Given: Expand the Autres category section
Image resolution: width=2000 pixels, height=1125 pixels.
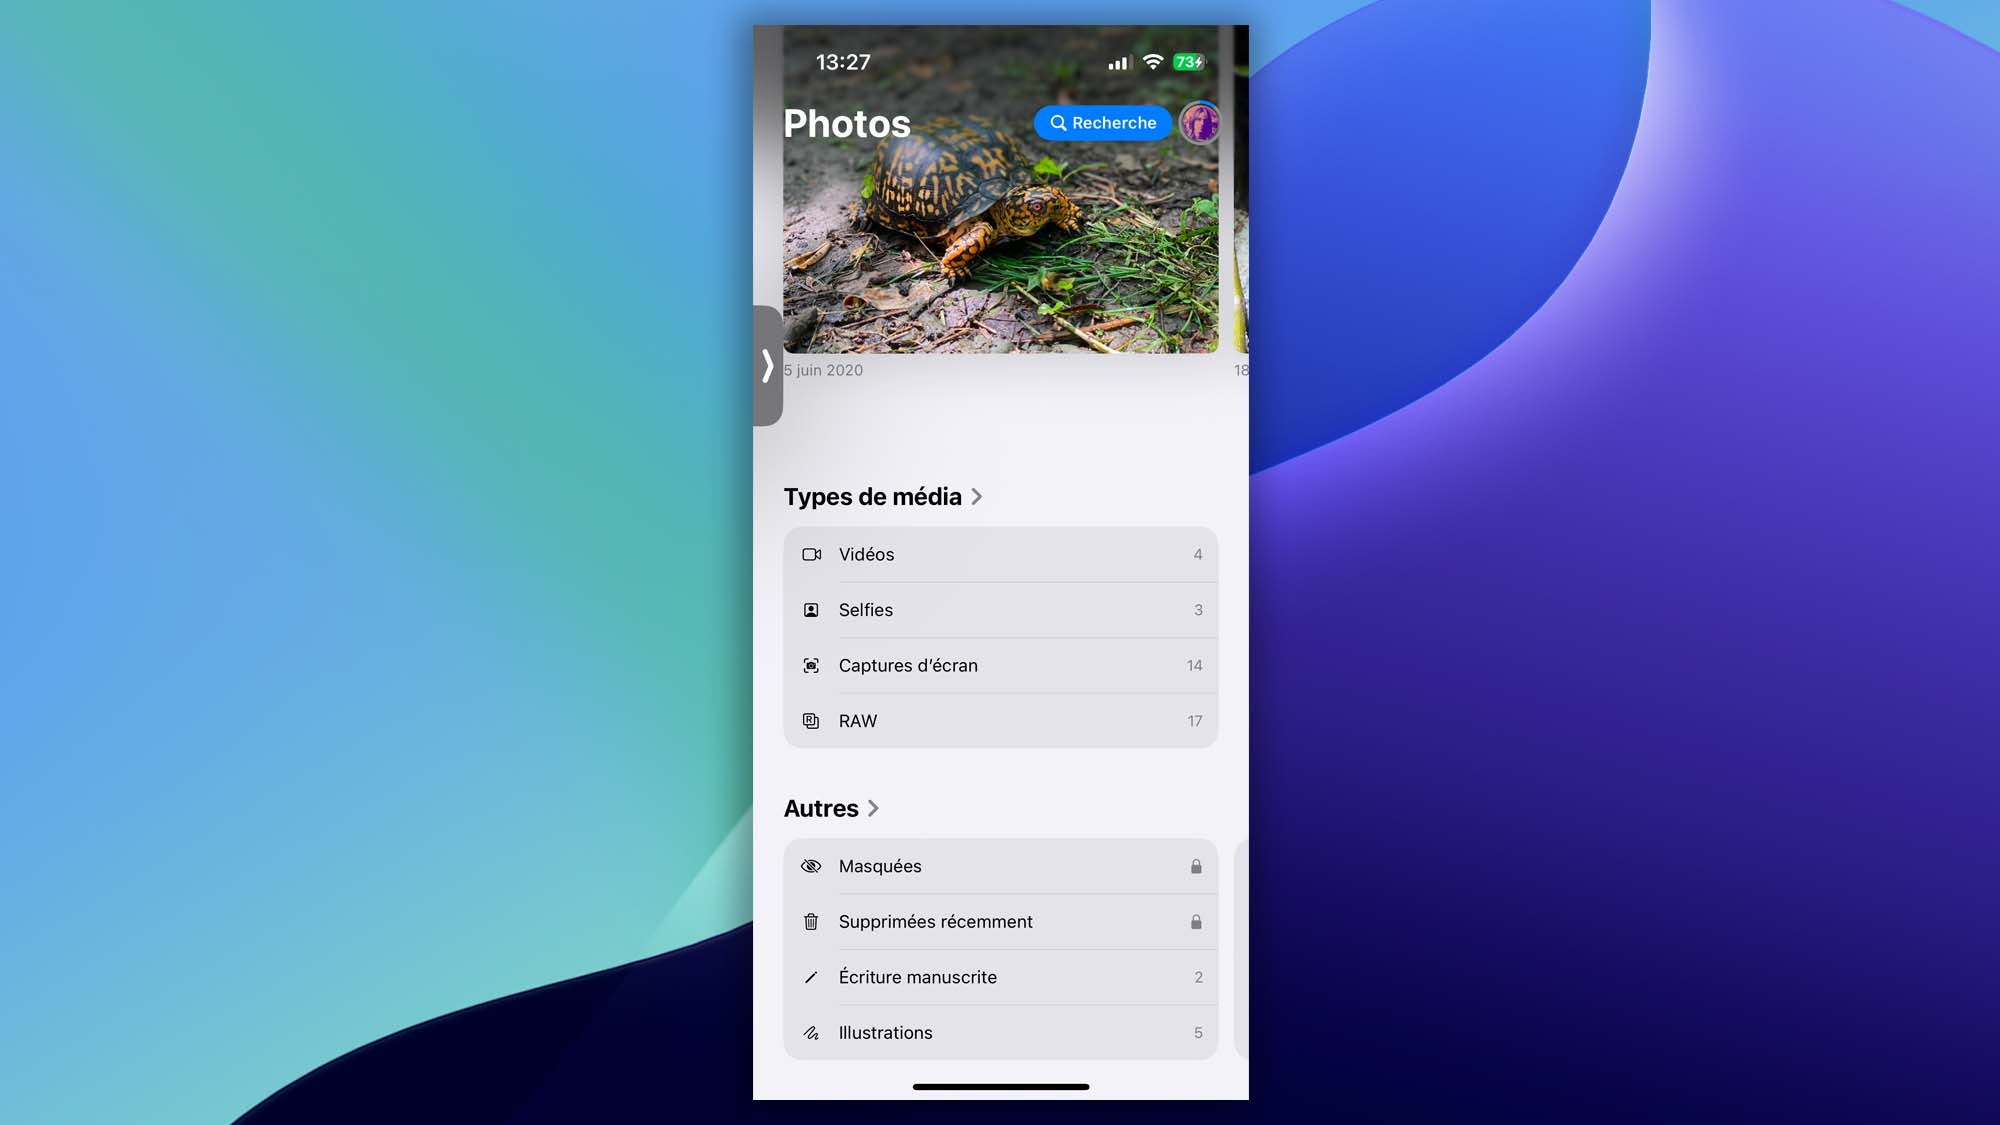Looking at the screenshot, I should click(x=831, y=808).
